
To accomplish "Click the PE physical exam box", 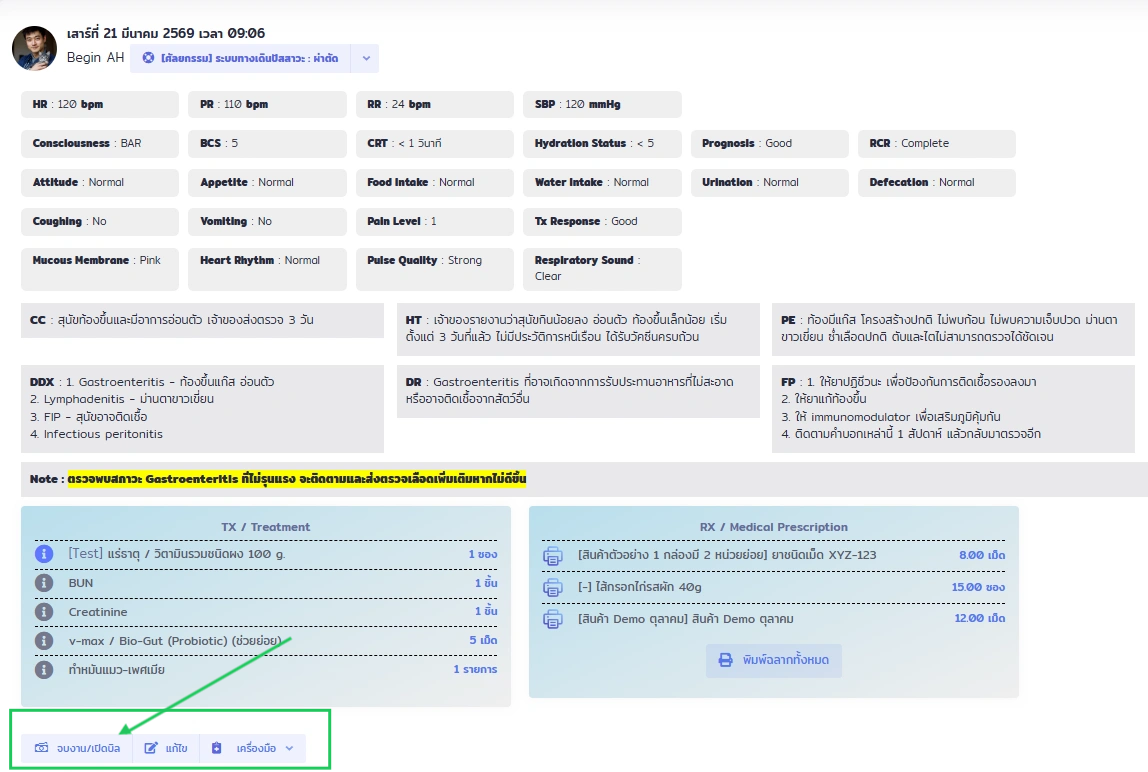I will pyautogui.click(x=953, y=329).
